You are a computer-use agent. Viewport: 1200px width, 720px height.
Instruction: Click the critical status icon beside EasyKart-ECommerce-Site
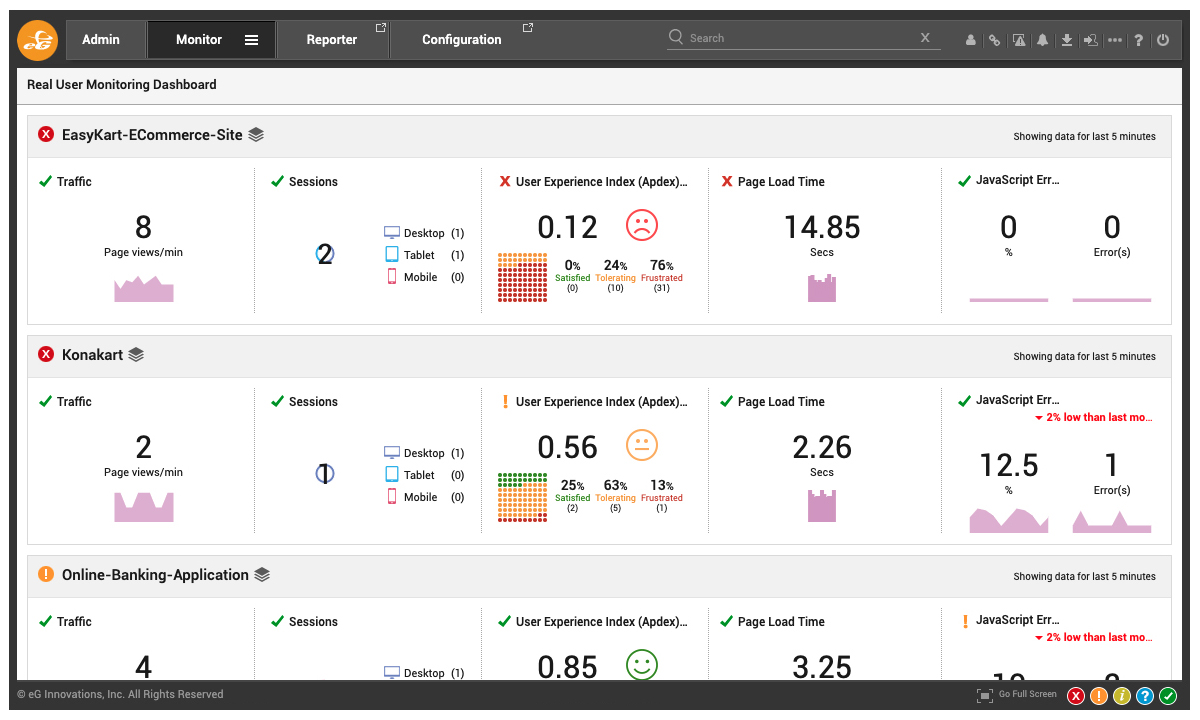[46, 134]
